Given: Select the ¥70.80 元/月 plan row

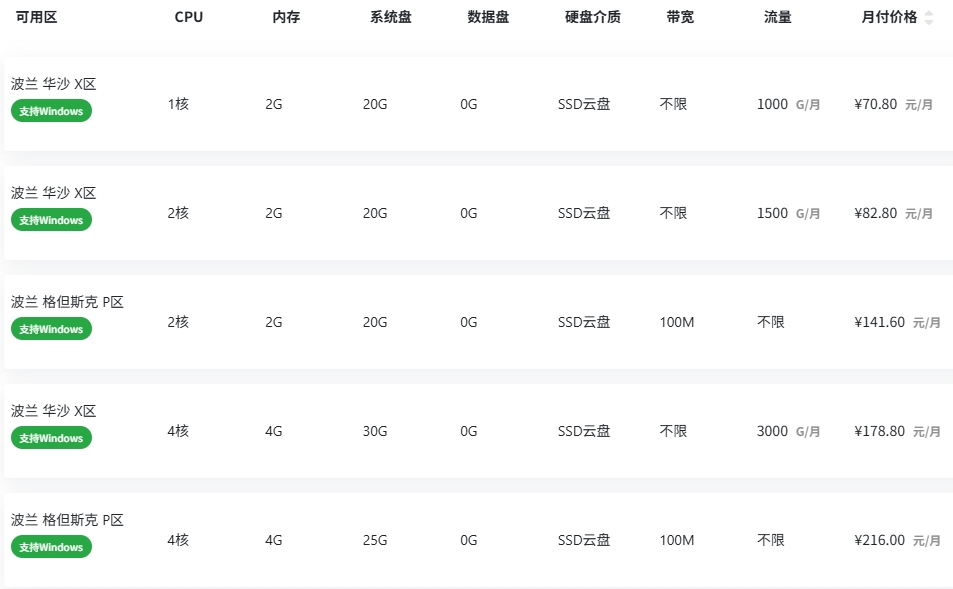Looking at the screenshot, I should coord(478,104).
